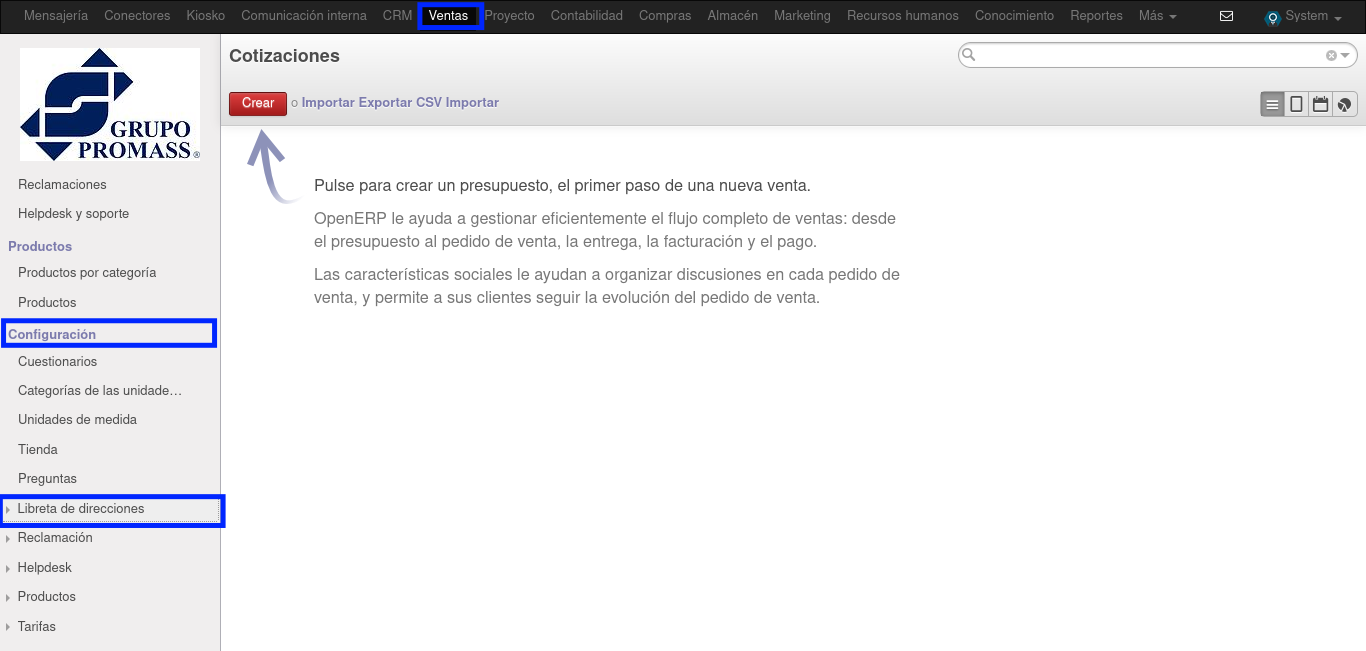Focus the search input field
The width and height of the screenshot is (1366, 651).
coord(1150,56)
